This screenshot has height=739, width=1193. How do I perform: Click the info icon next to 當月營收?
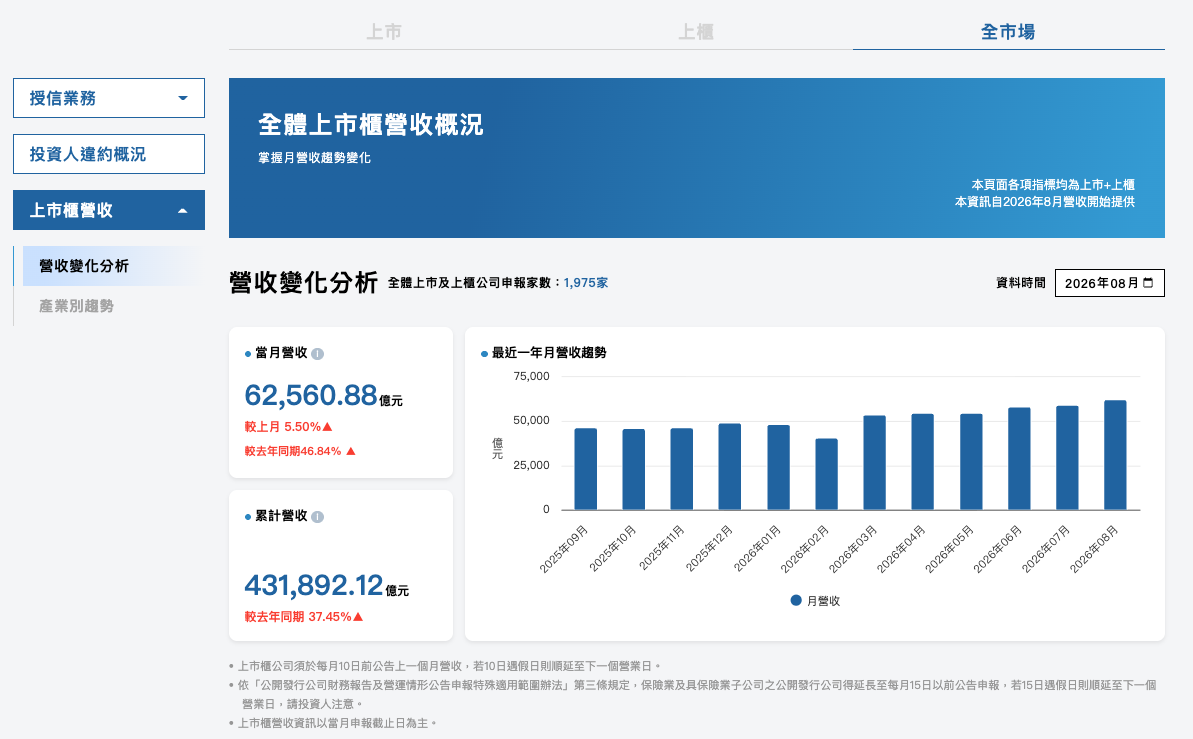pyautogui.click(x=318, y=354)
